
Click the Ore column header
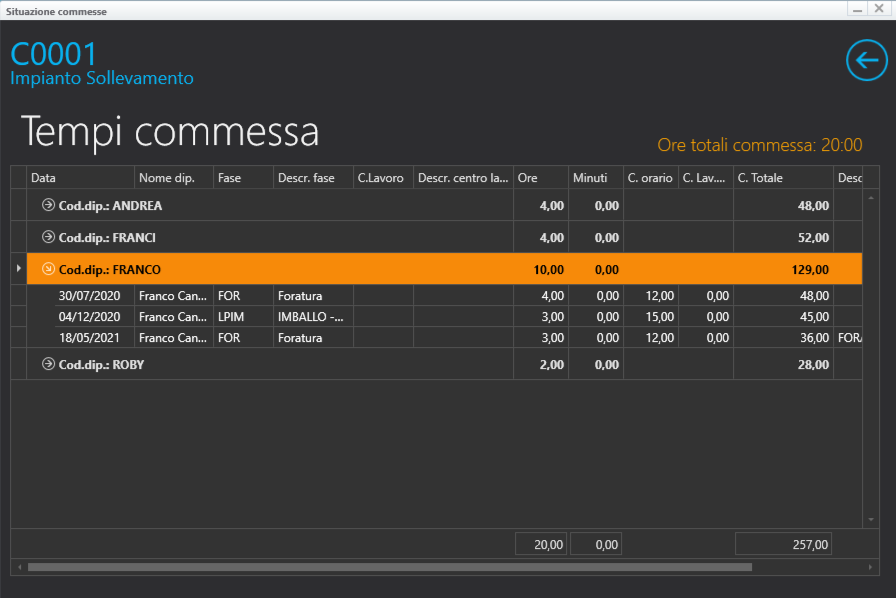(x=540, y=178)
